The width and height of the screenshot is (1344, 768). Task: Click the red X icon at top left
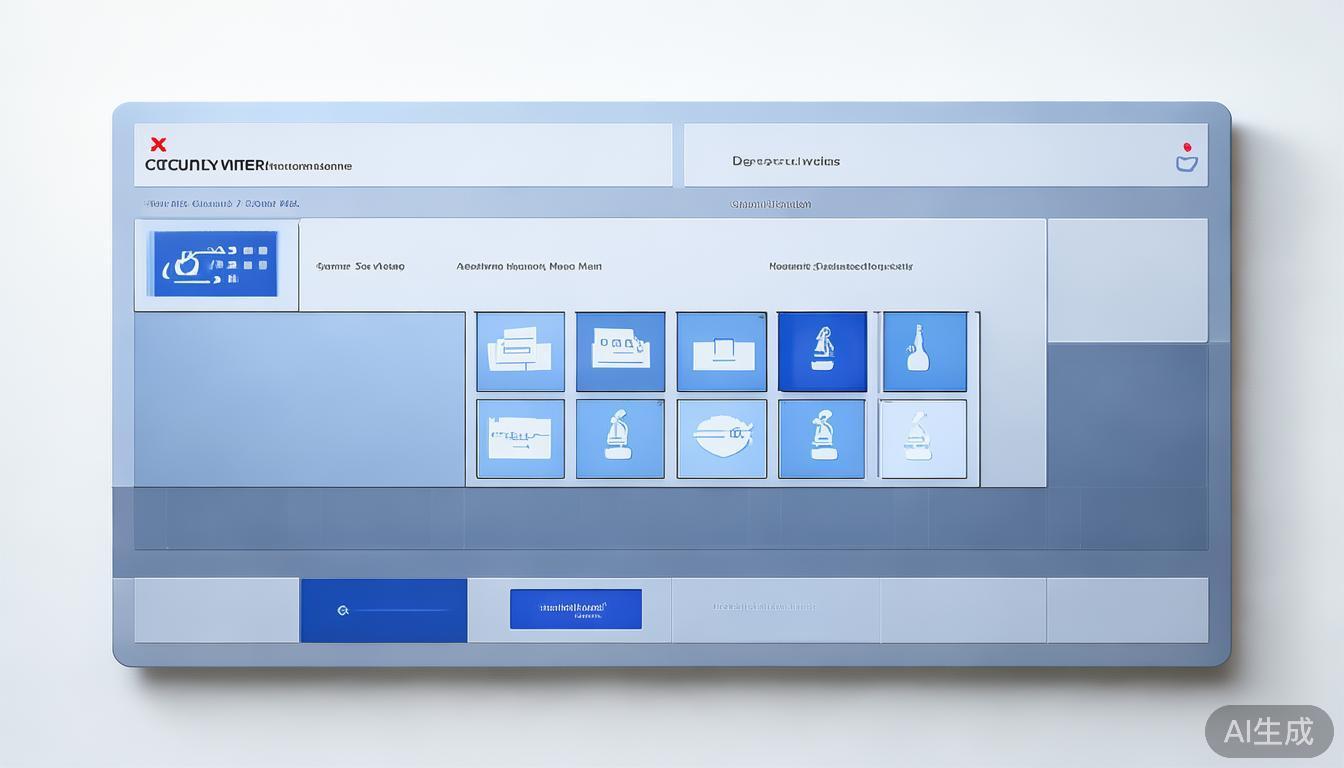pos(158,145)
